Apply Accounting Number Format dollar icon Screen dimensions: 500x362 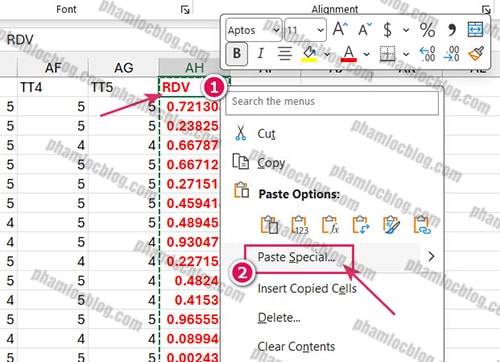pos(387,29)
